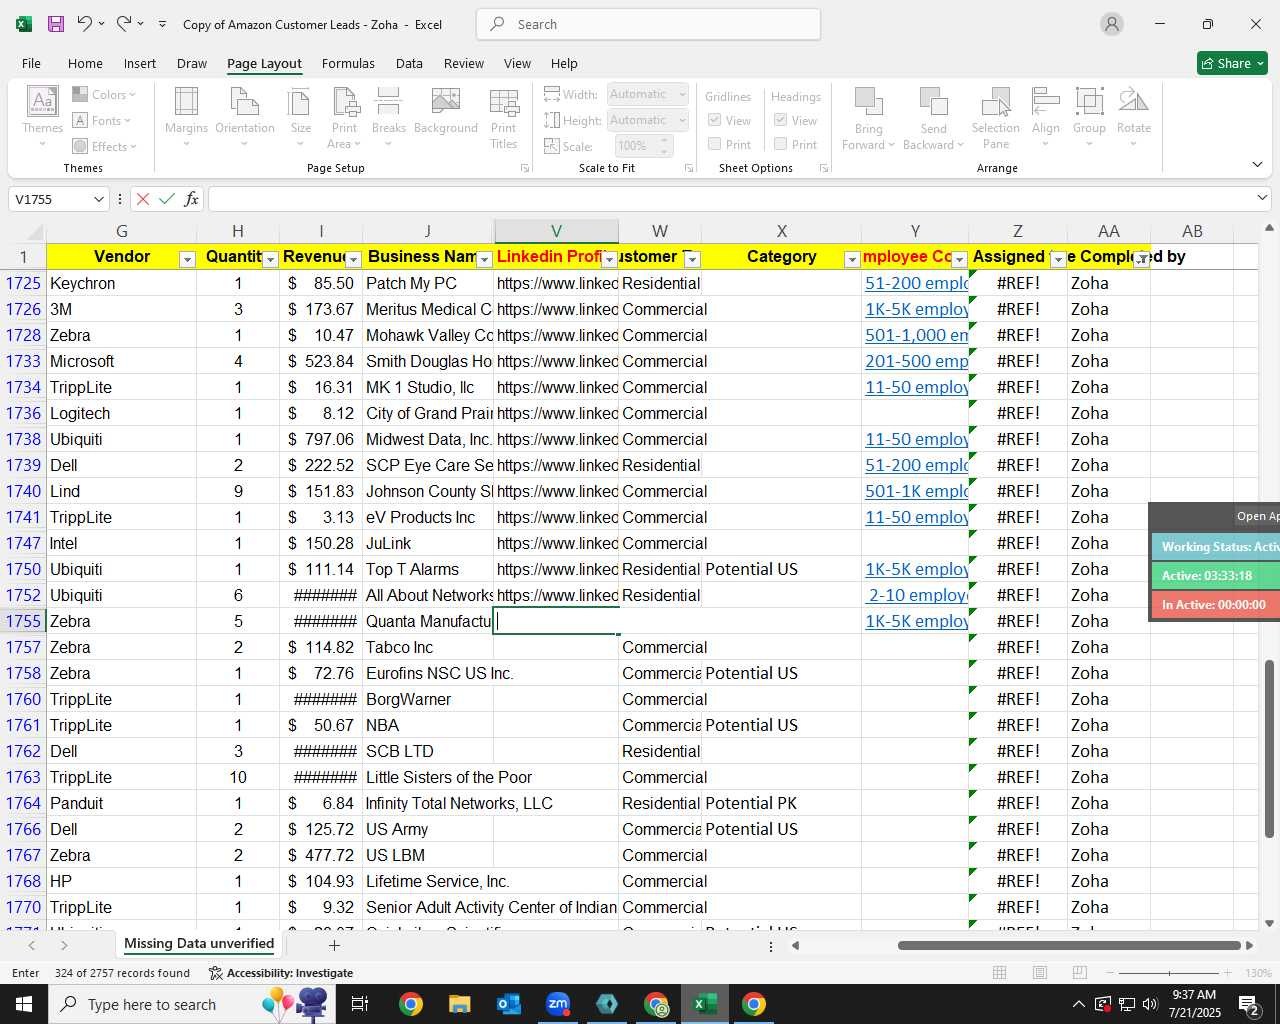Select the Missing Data unverified sheet tab

199,944
